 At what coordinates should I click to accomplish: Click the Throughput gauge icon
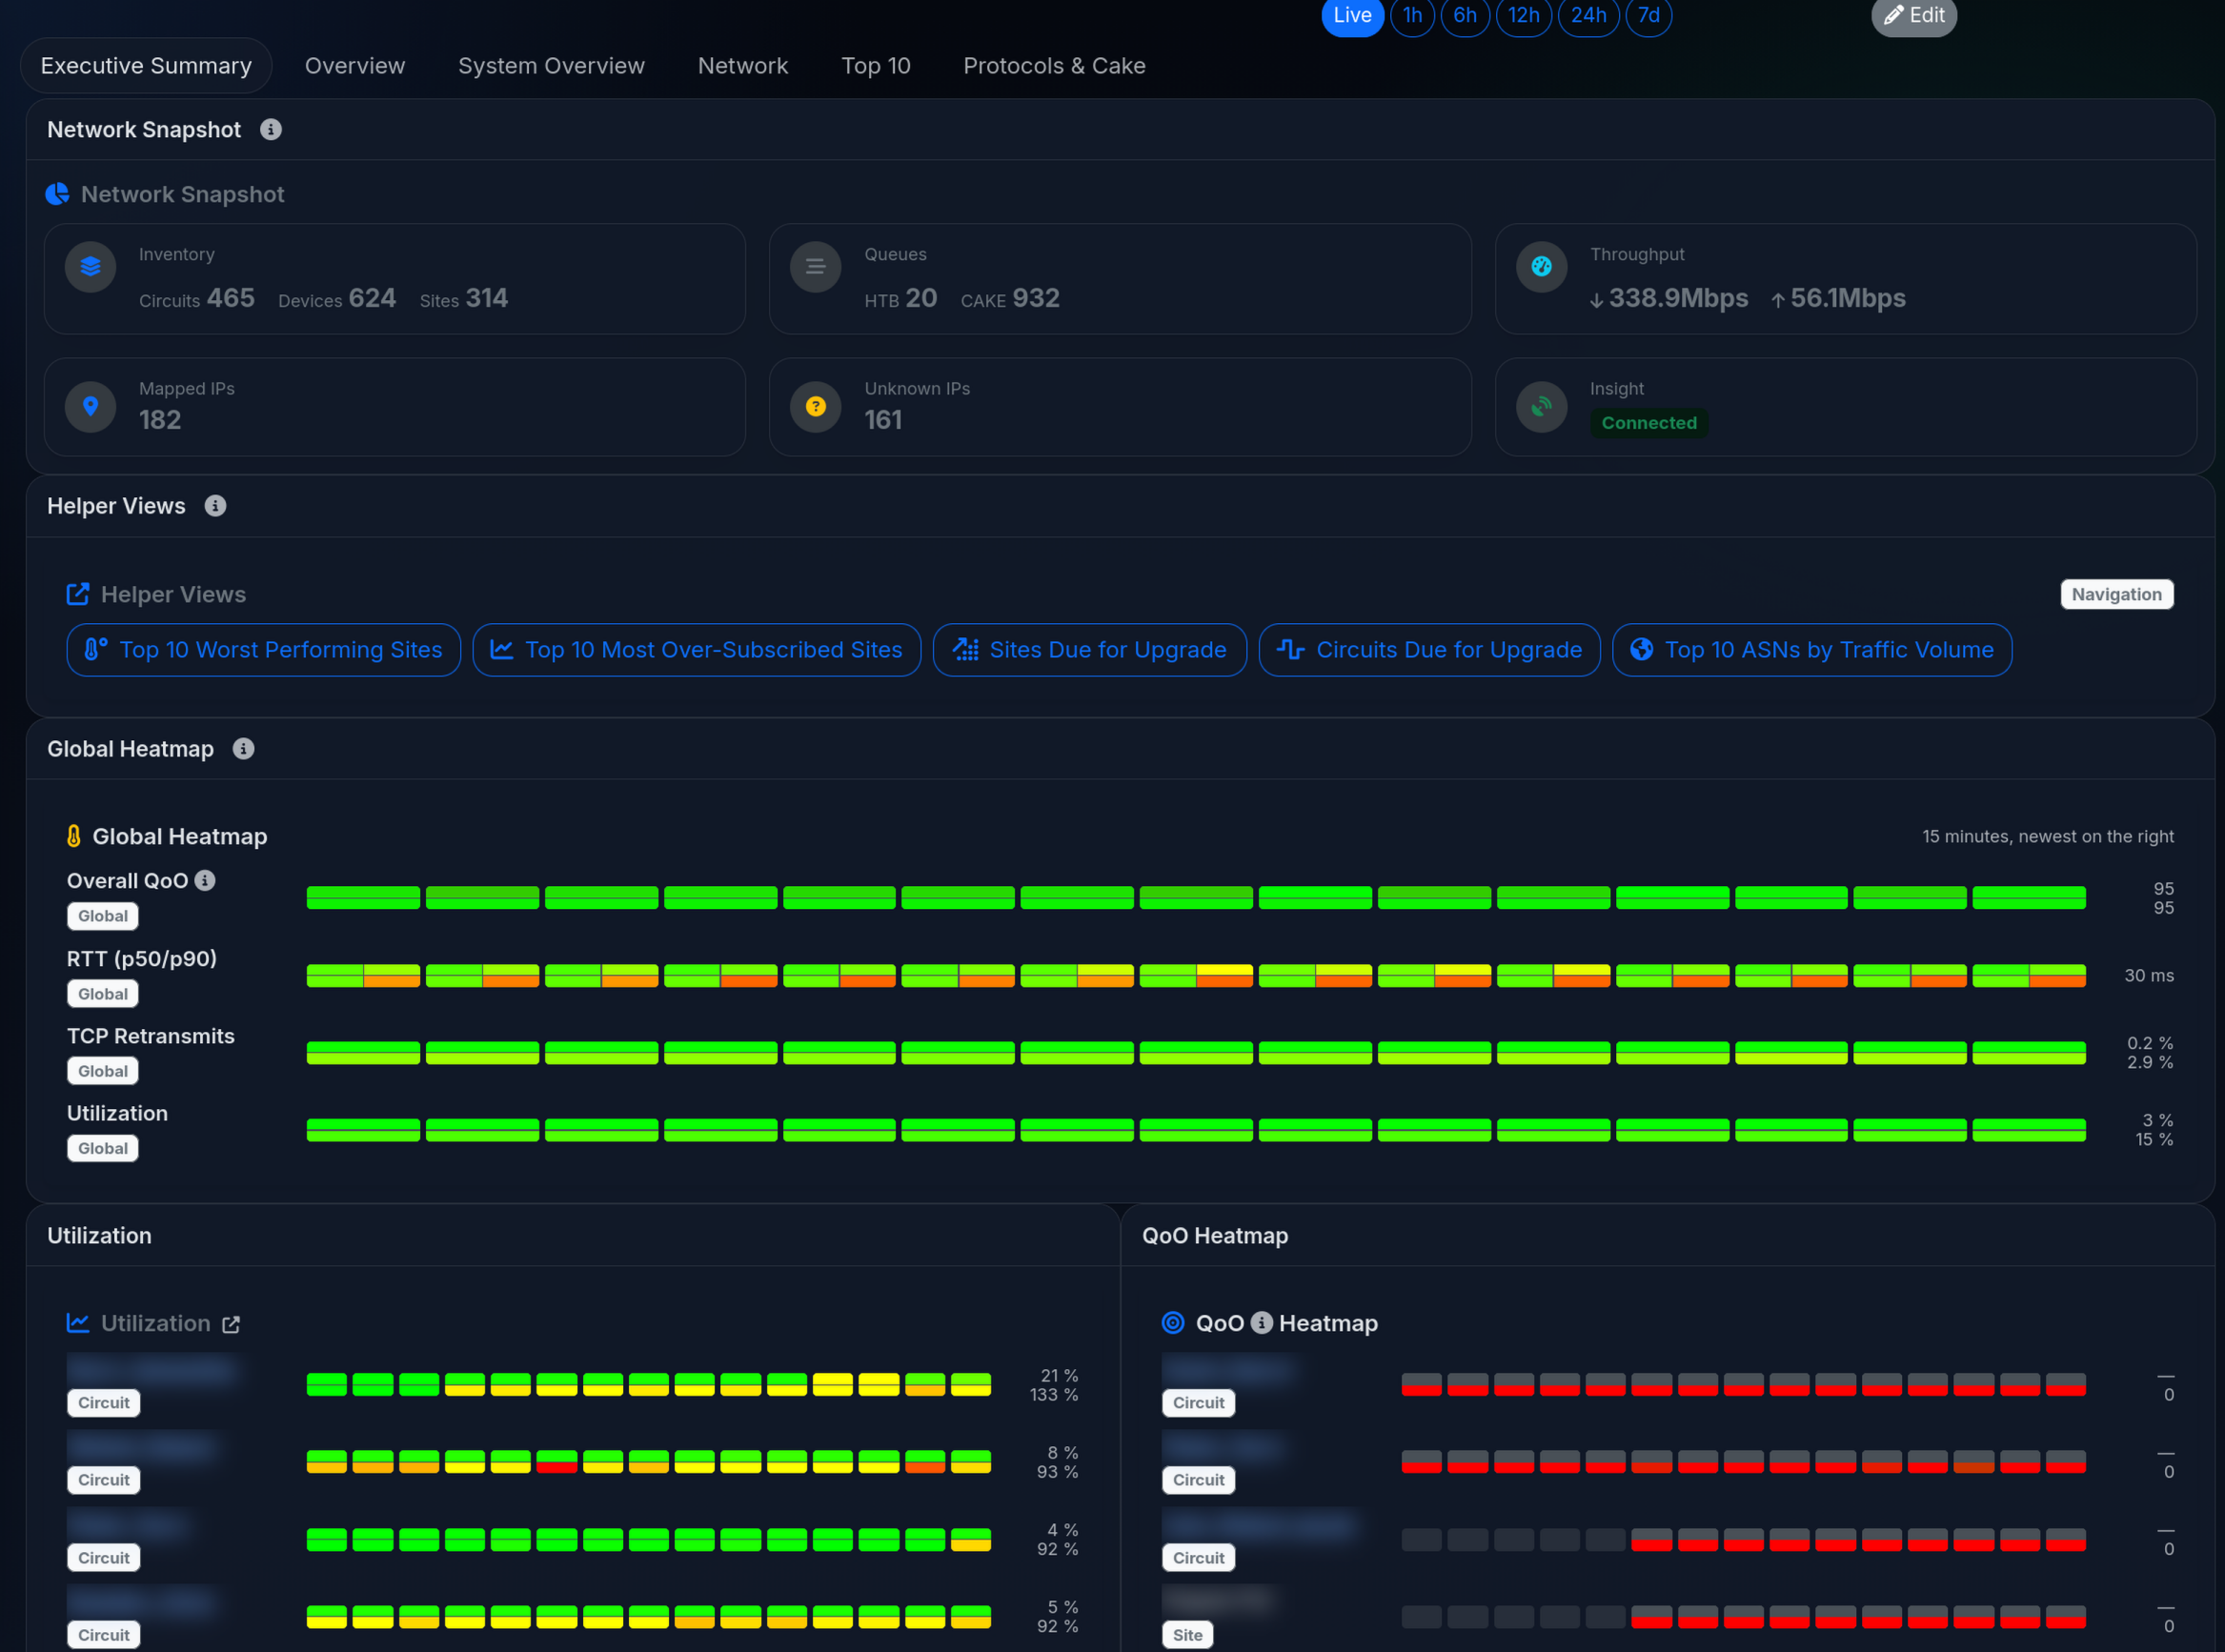(1541, 267)
